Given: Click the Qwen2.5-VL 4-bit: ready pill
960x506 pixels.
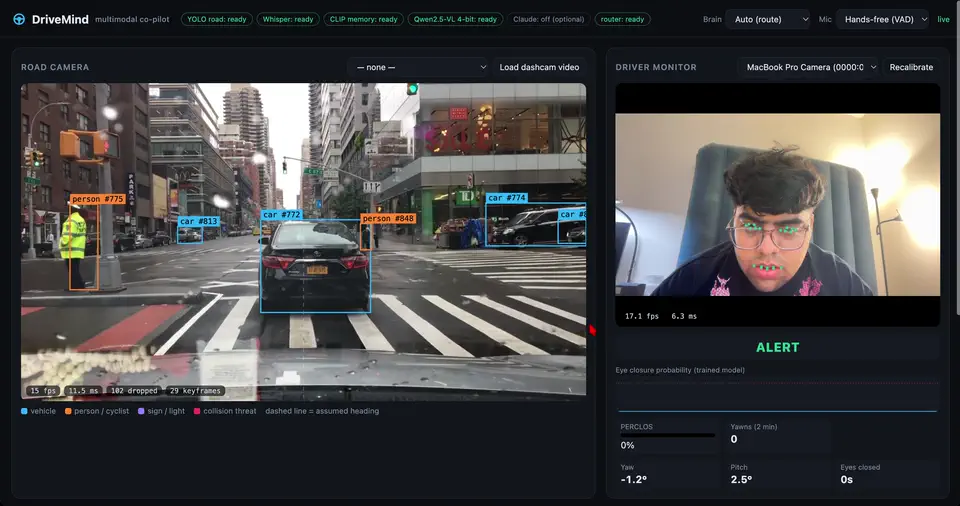Looking at the screenshot, I should click(455, 20).
